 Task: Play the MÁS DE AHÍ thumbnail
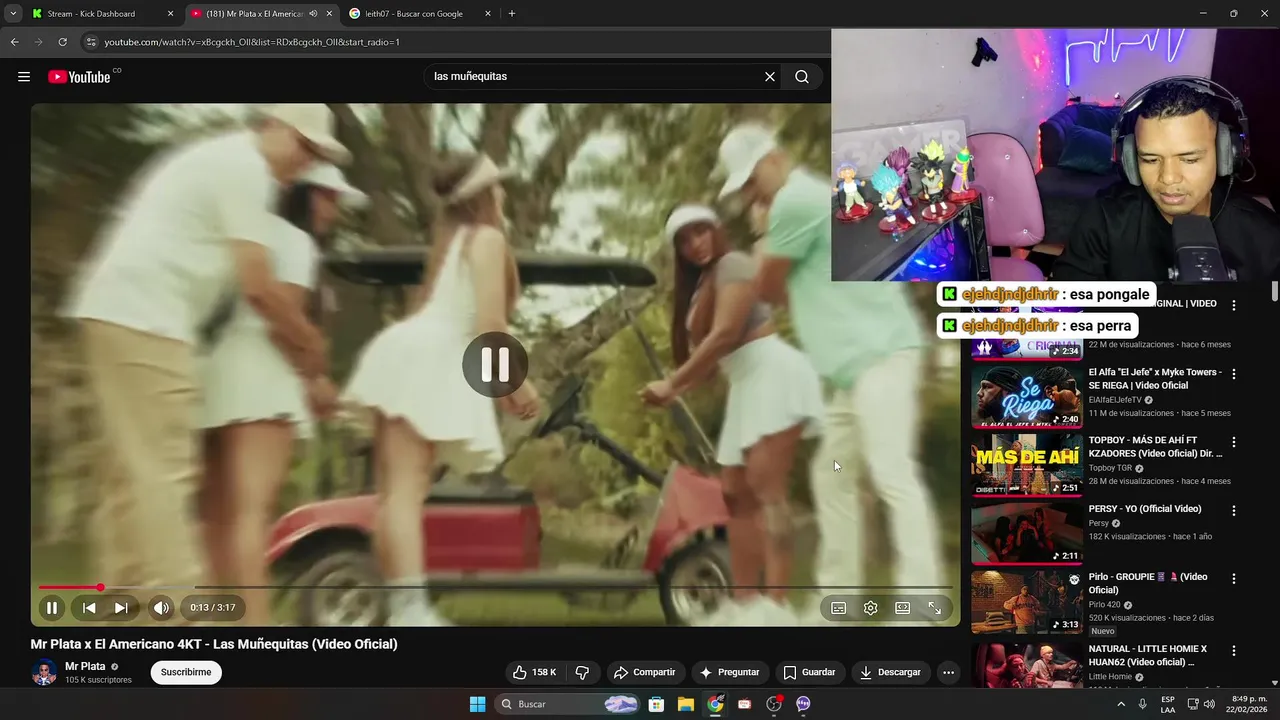1027,465
